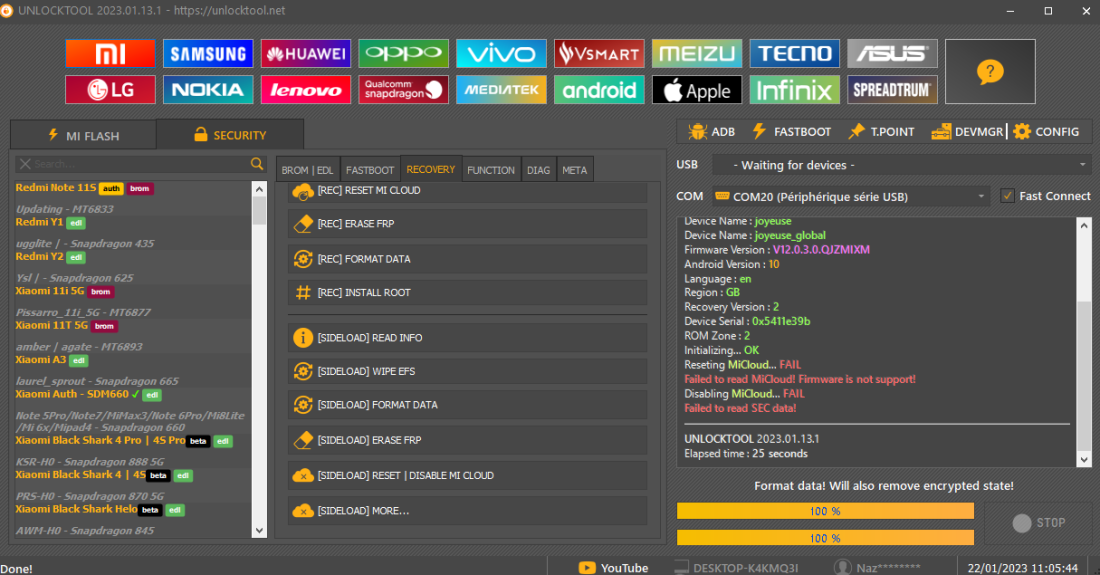Click the STOP button
The image size is (1100, 575).
(x=1038, y=522)
